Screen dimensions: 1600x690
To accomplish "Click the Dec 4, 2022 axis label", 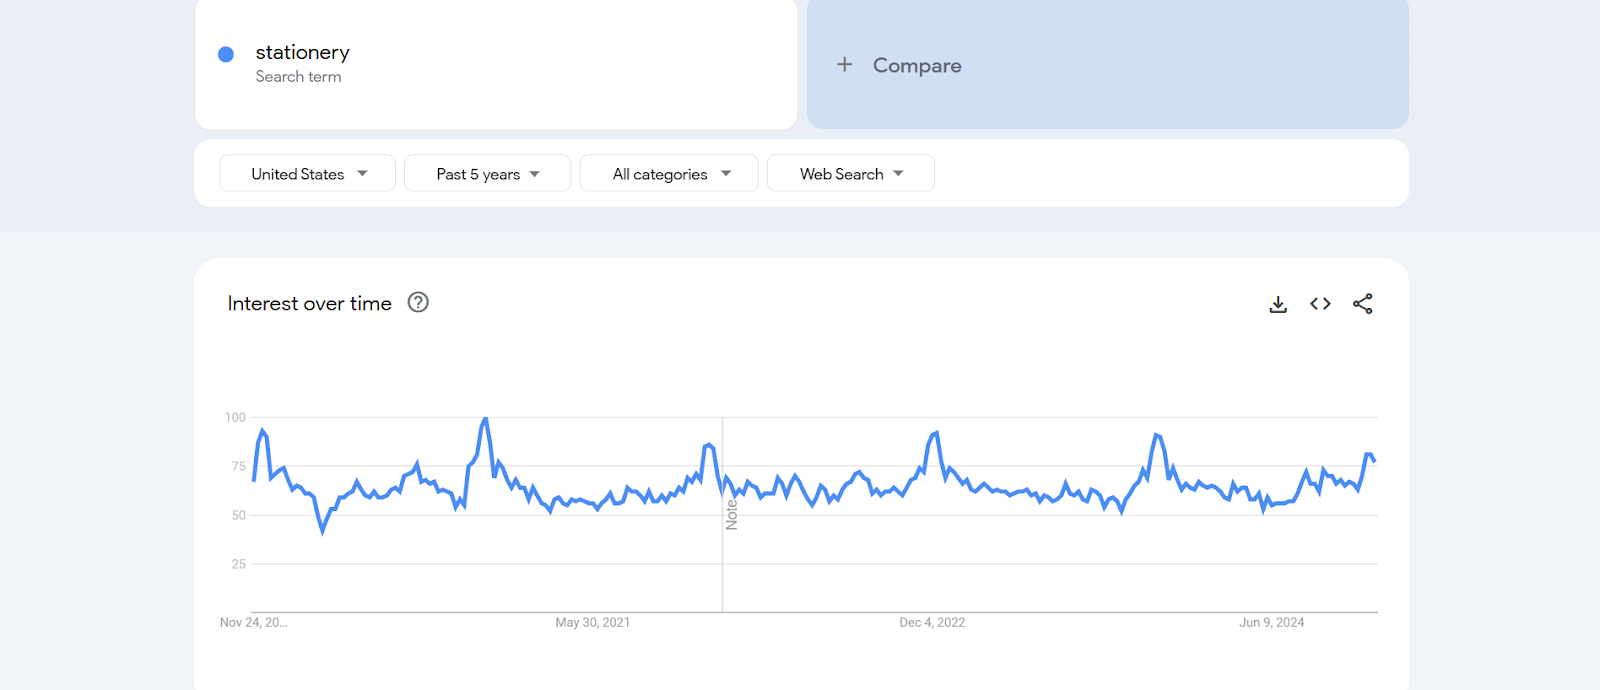I will click(932, 622).
